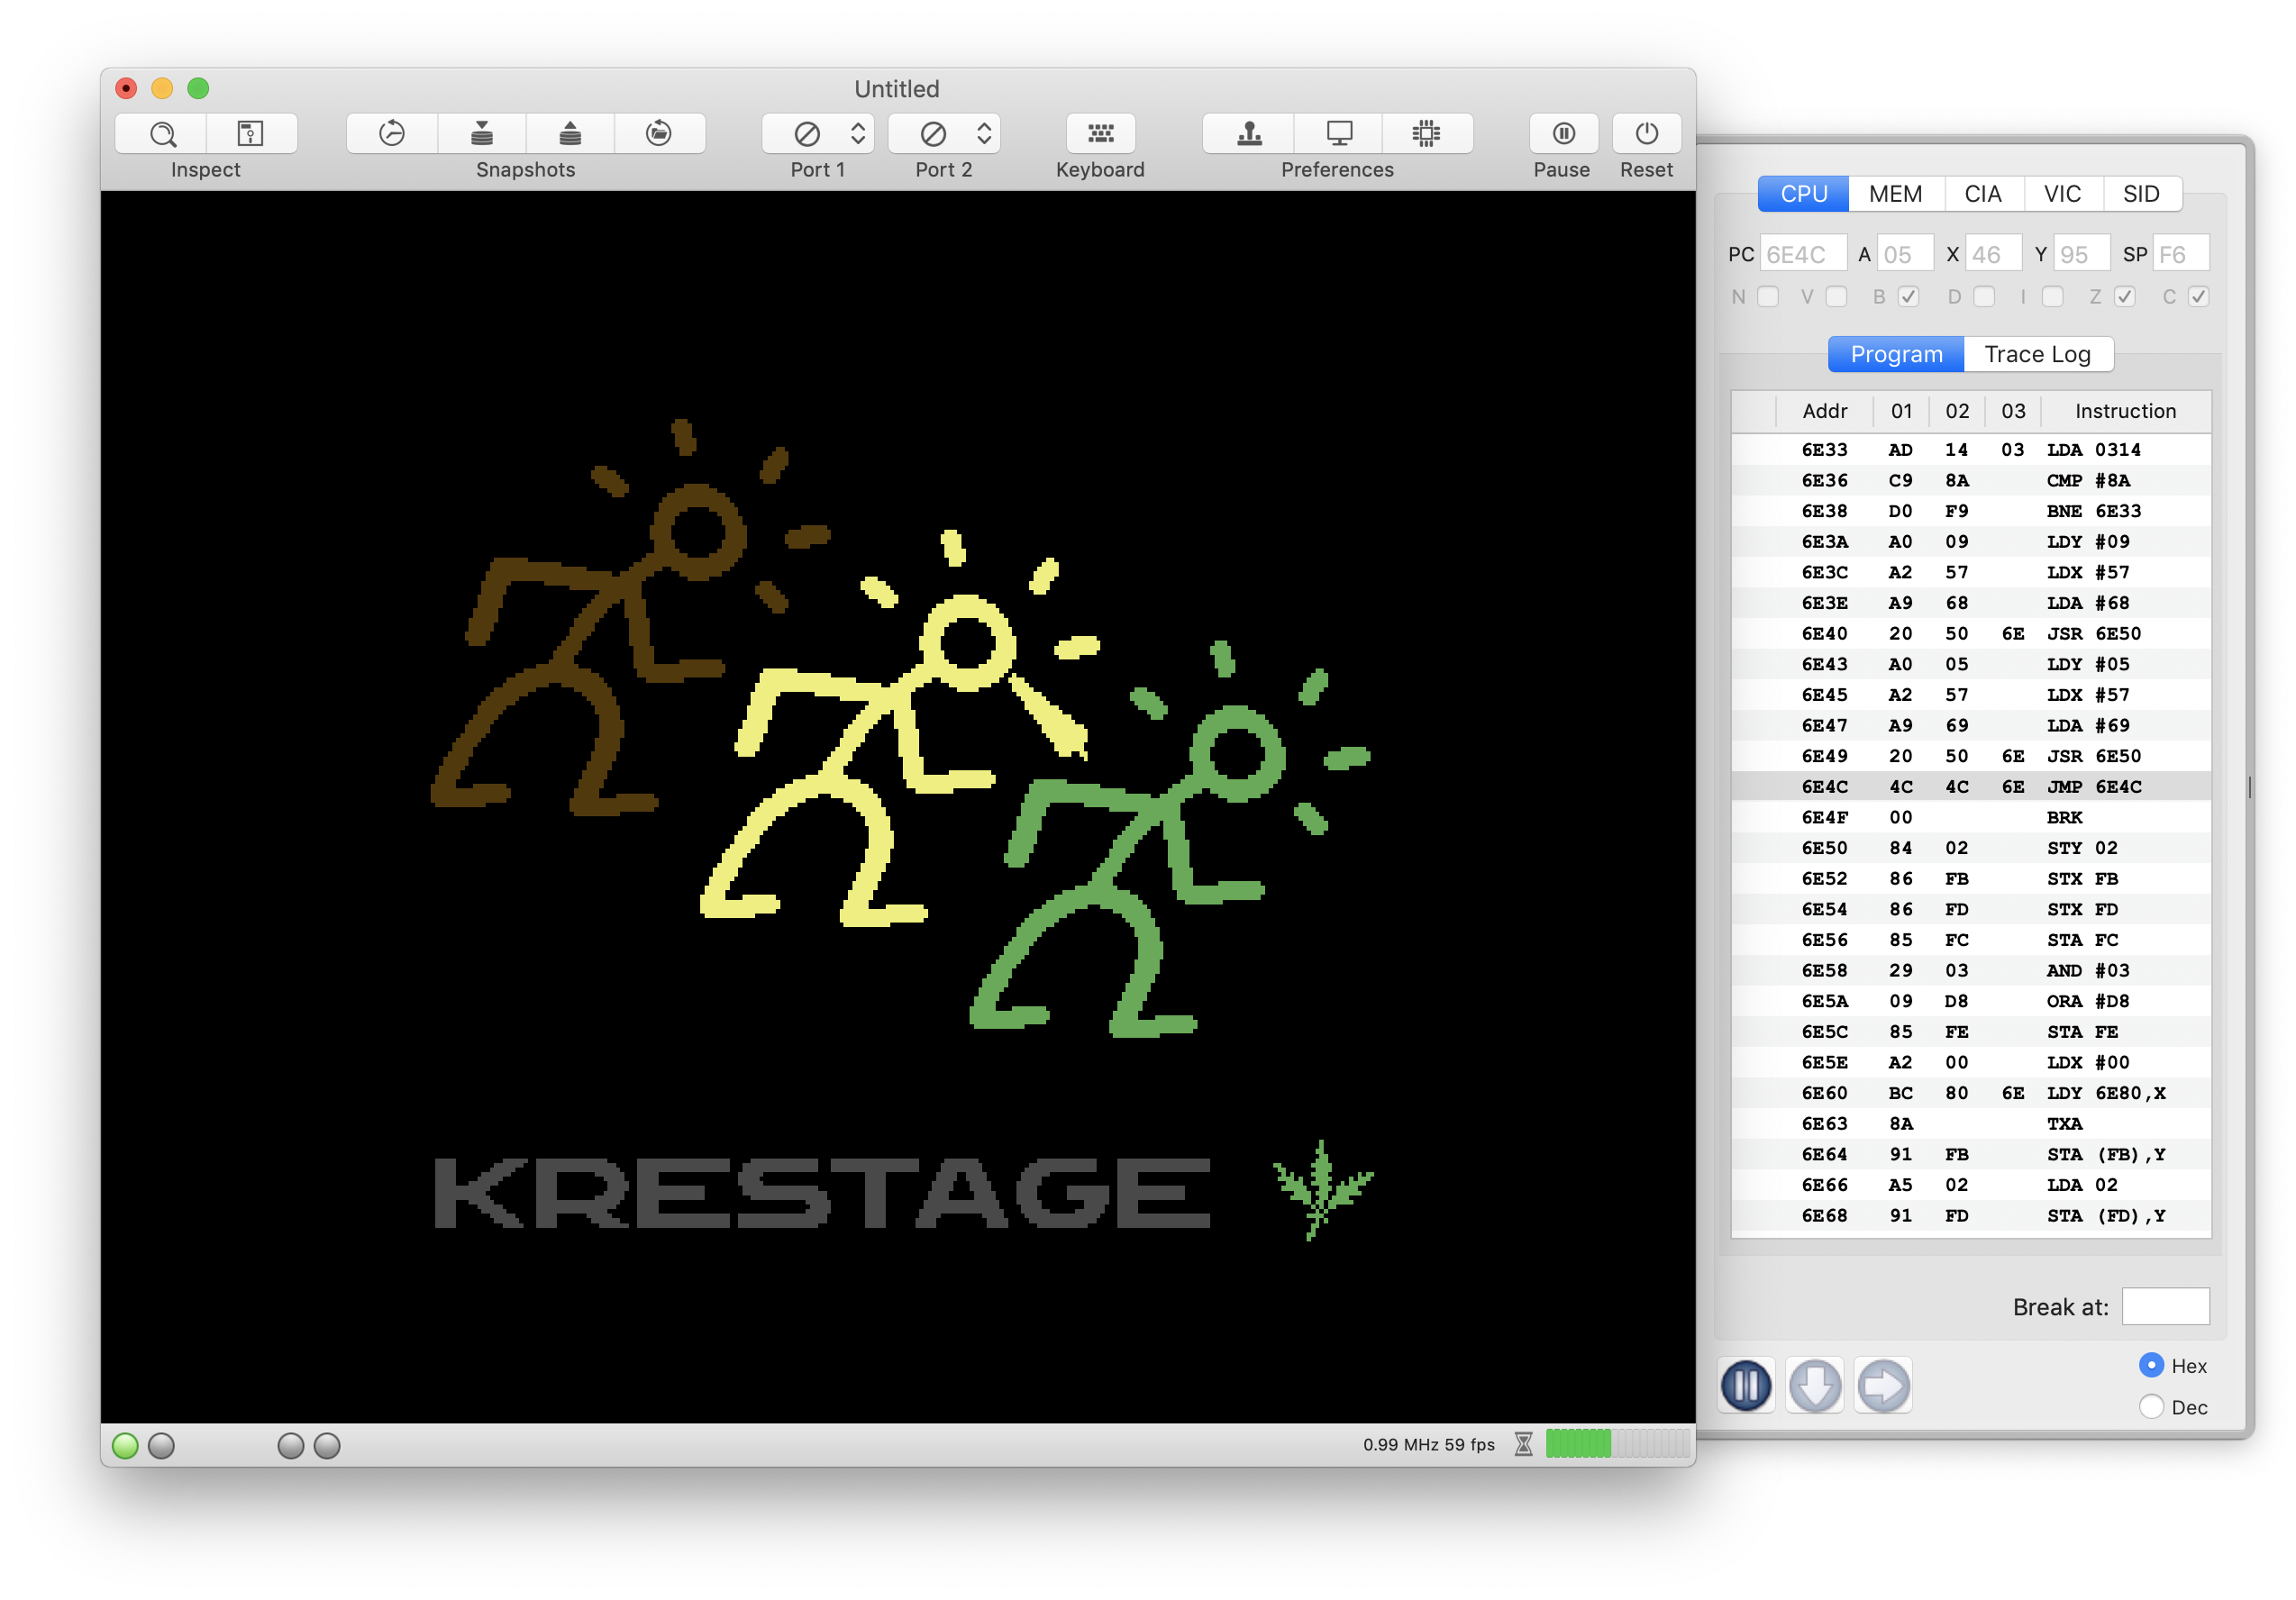This screenshot has width=2296, height=1600.
Task: Toggle the C flag checkbox
Action: 2198,297
